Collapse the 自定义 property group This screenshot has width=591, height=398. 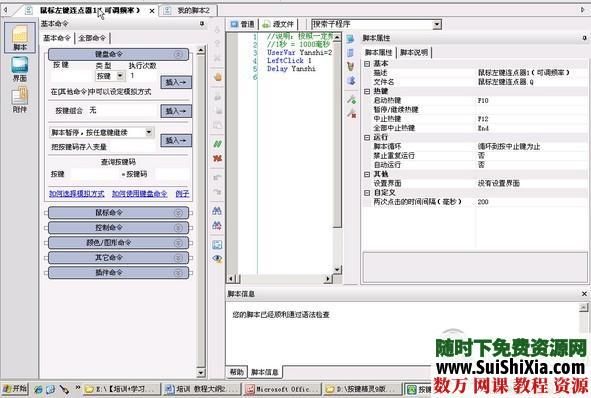(x=367, y=193)
